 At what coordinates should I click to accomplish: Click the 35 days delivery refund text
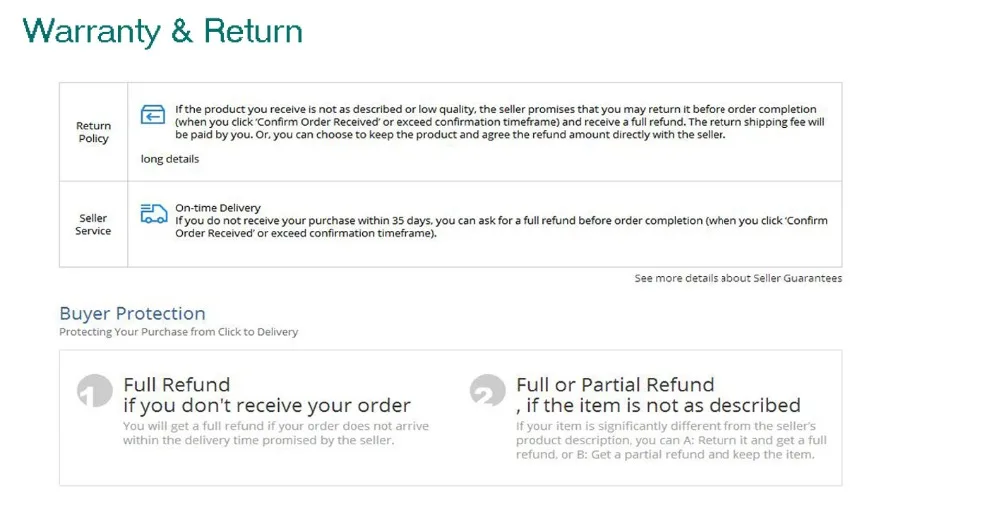(501, 227)
